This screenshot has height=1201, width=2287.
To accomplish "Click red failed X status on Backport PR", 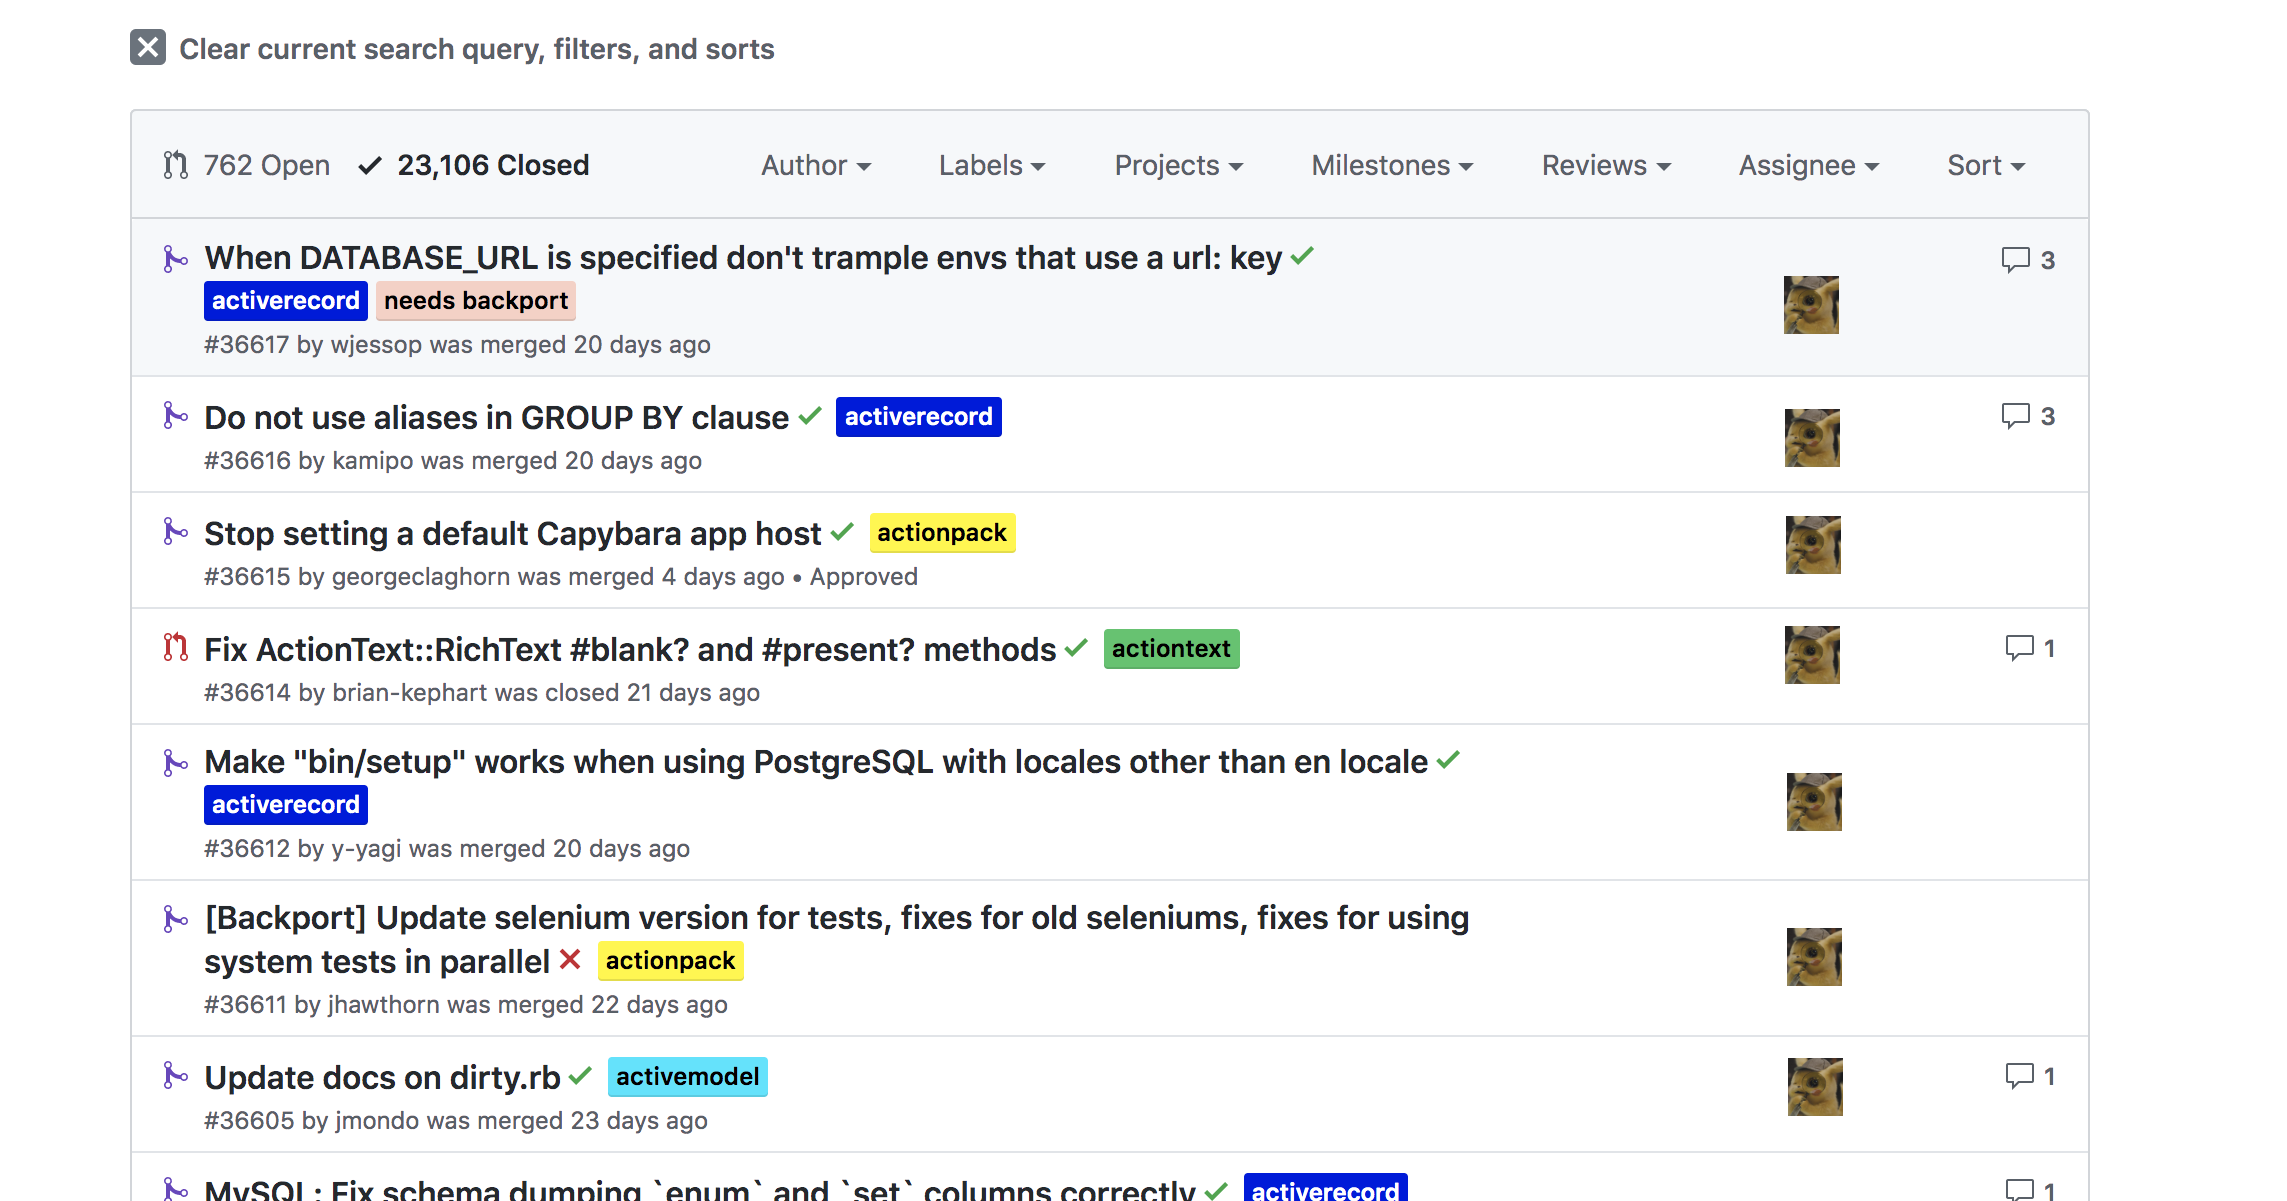I will [x=570, y=960].
